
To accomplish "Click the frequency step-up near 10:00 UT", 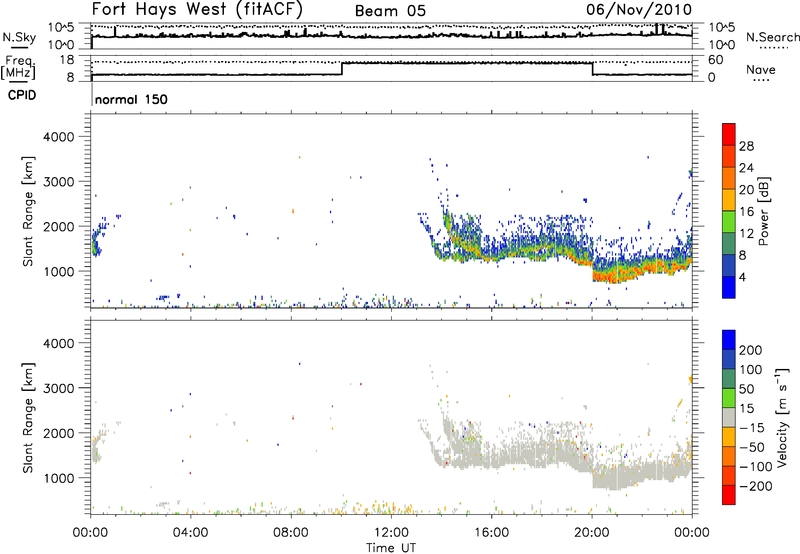I will (x=342, y=68).
